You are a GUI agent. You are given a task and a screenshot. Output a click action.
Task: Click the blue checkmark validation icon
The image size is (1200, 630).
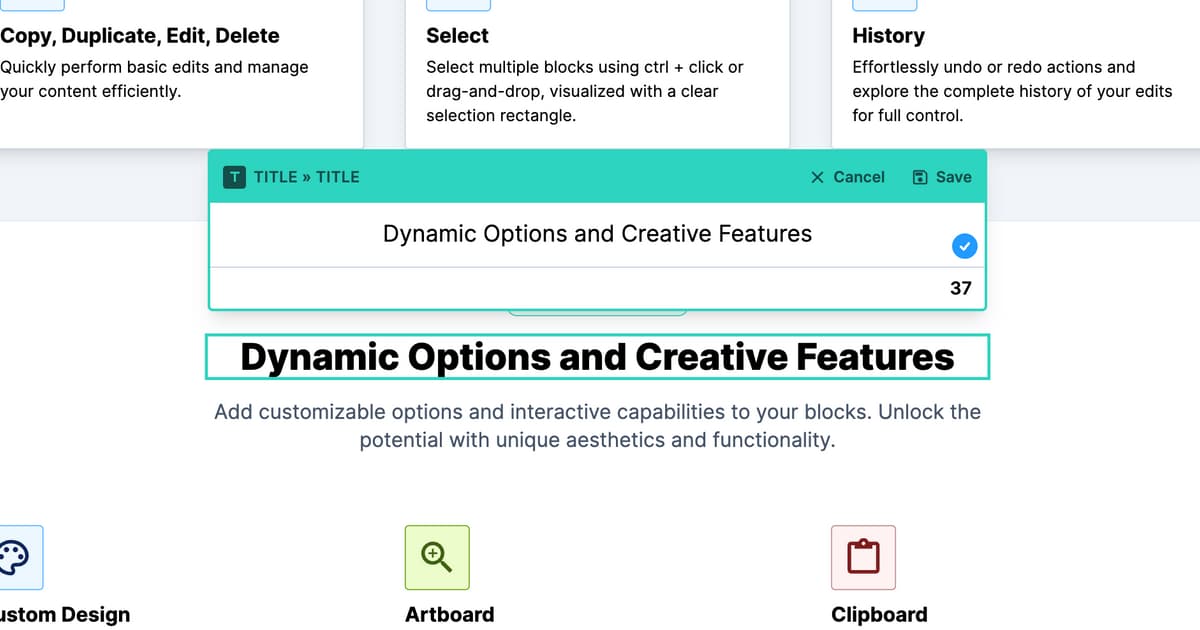pos(963,245)
